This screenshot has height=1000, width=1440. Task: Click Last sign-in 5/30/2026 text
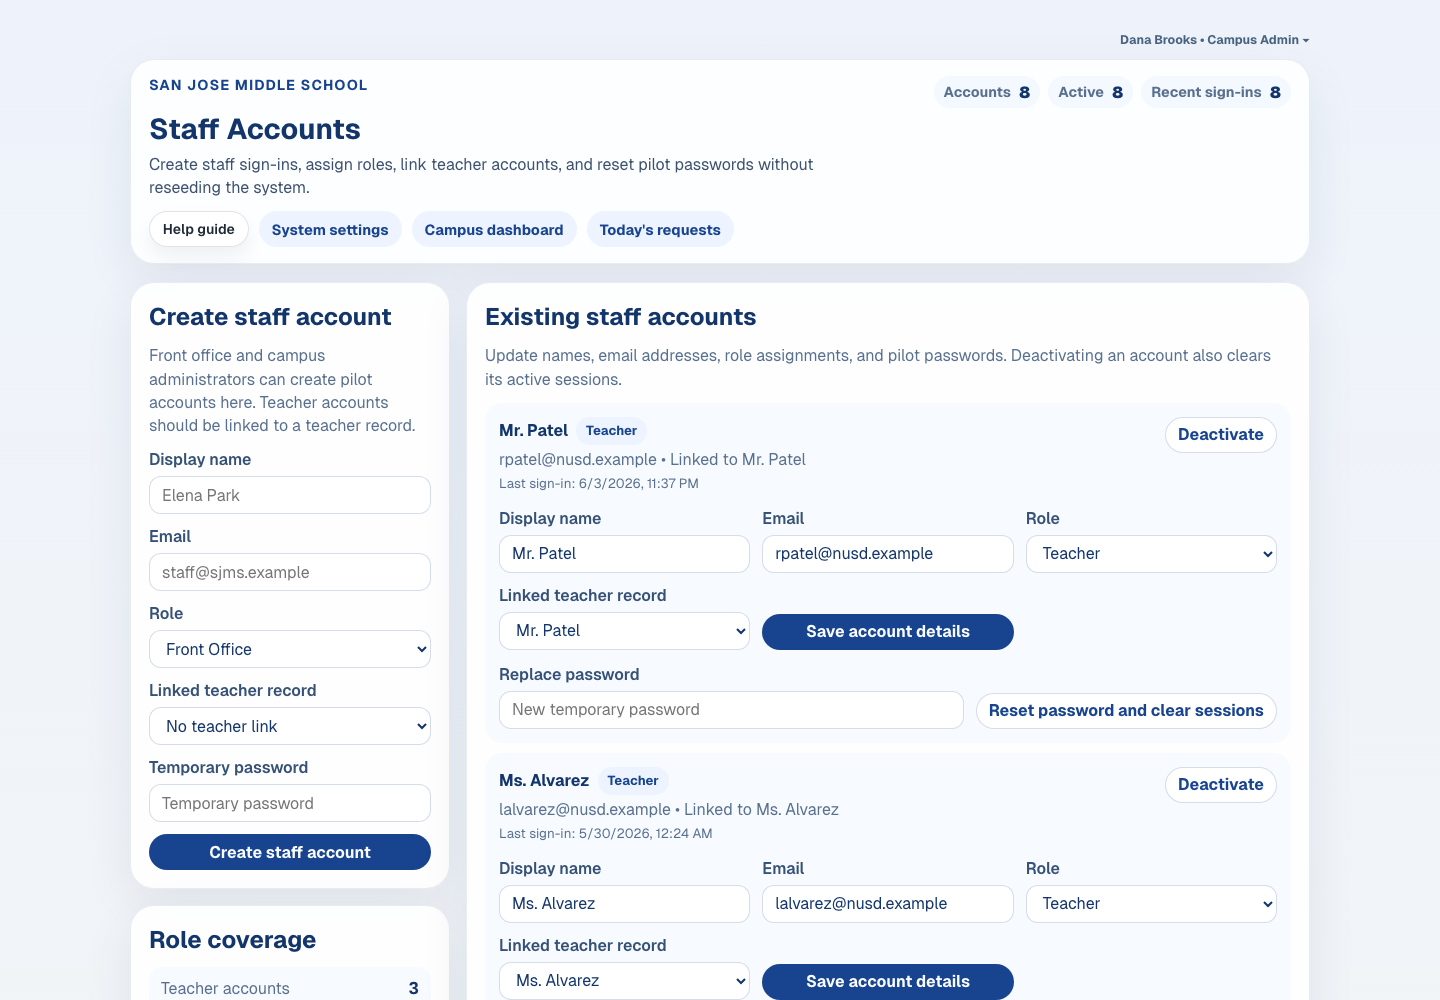(x=606, y=834)
